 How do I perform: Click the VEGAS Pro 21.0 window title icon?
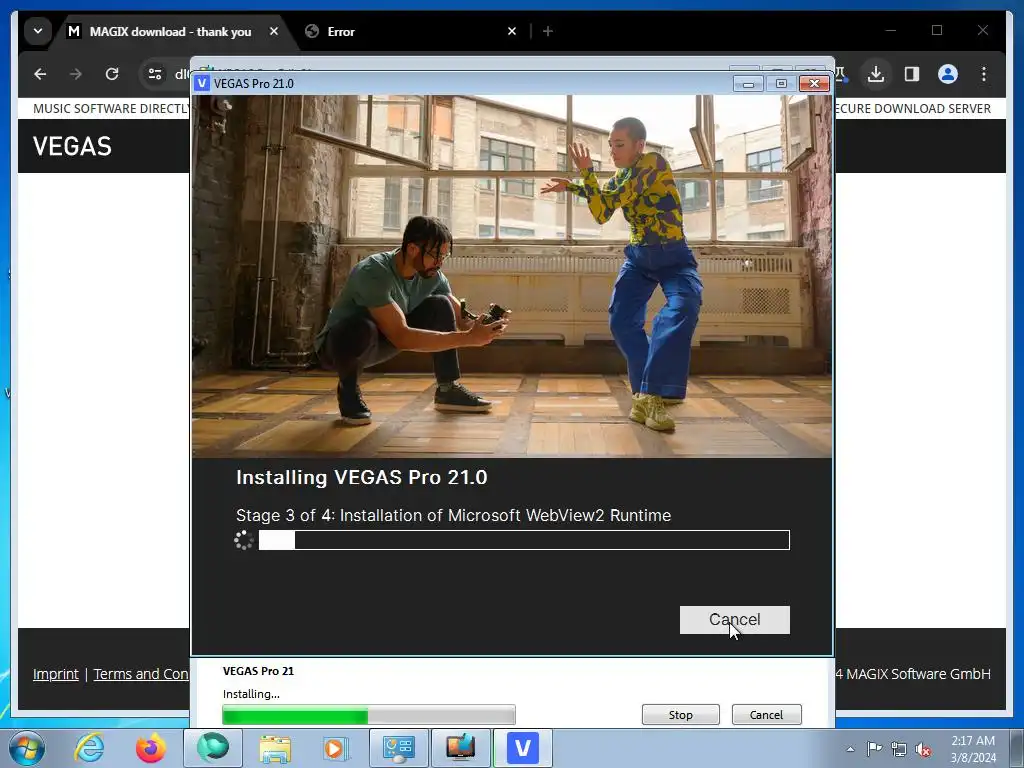pos(202,83)
